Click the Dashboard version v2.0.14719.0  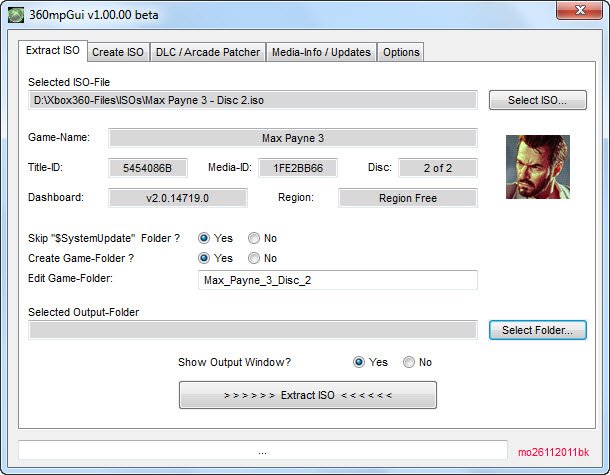(x=178, y=198)
